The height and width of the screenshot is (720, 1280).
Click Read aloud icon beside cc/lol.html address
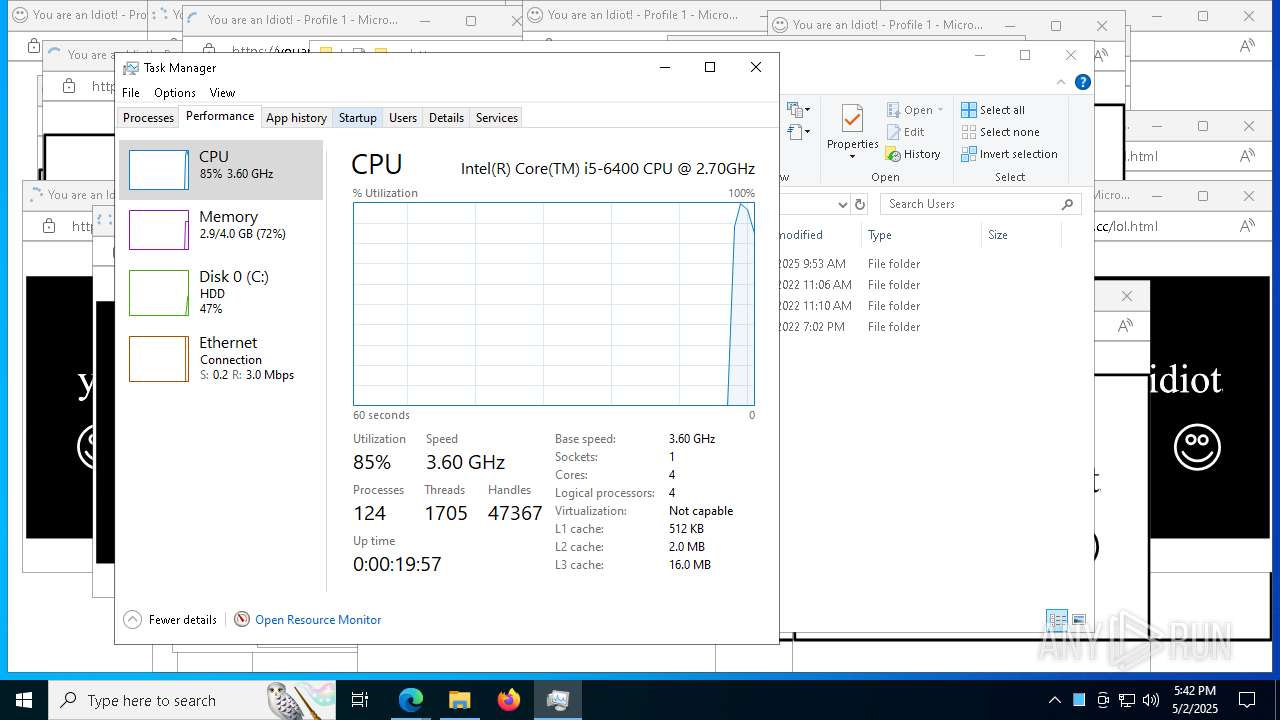pyautogui.click(x=1247, y=226)
